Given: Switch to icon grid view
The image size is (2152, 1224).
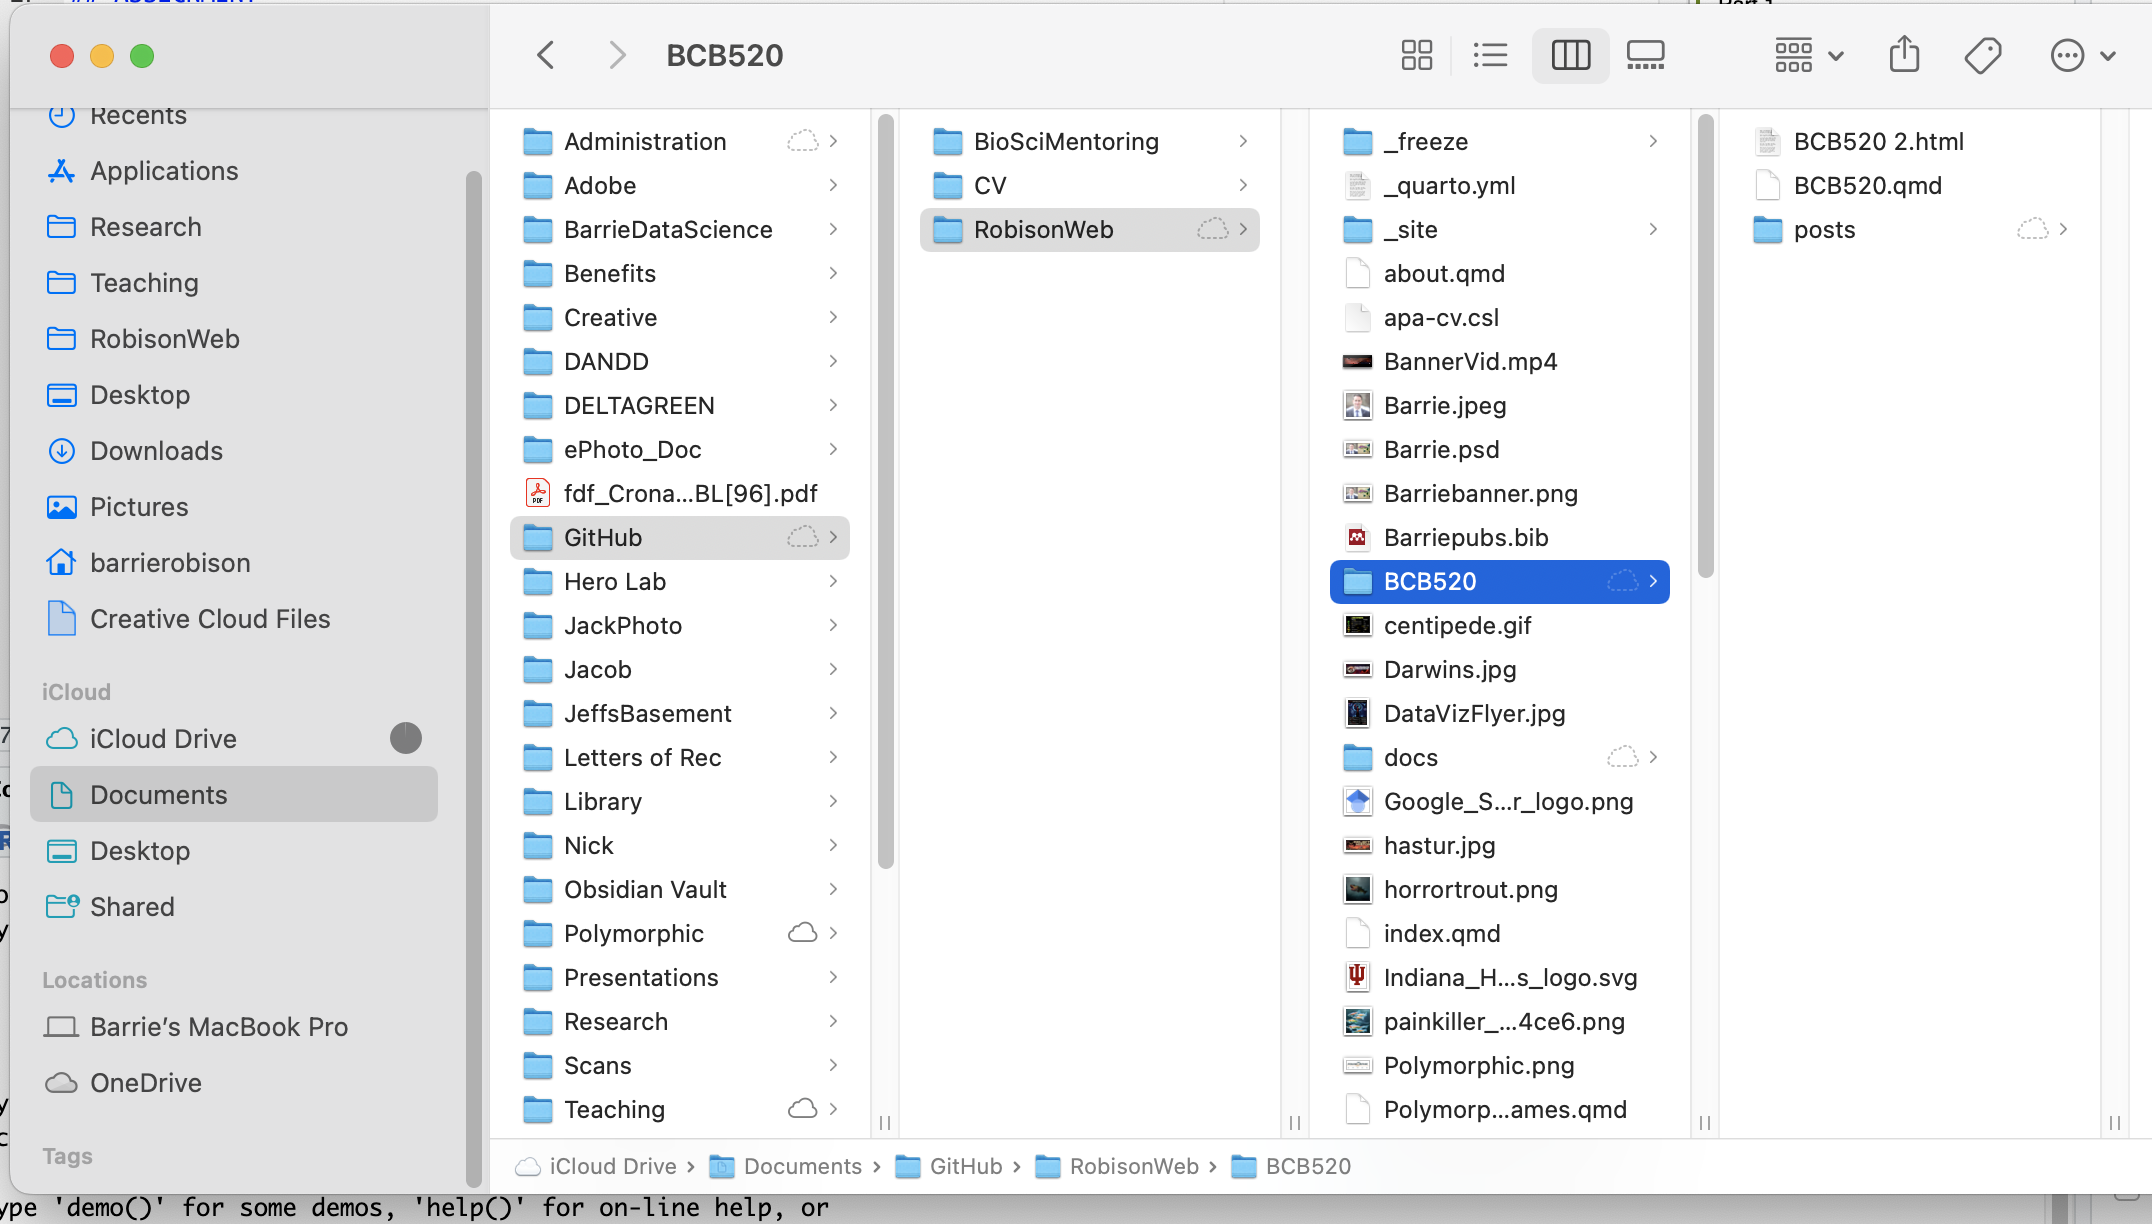Looking at the screenshot, I should 1416,55.
